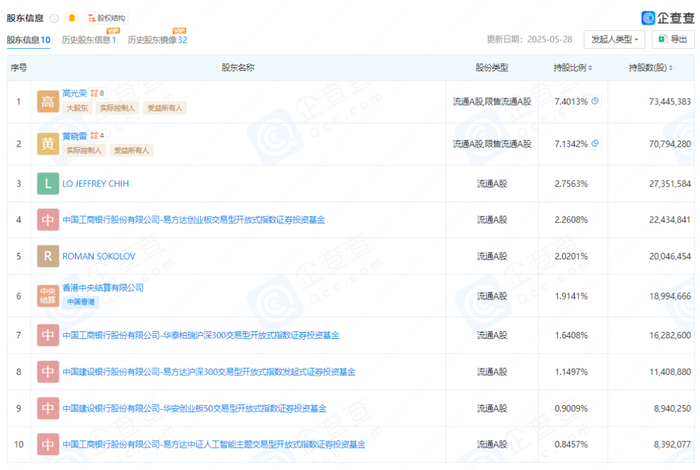The image size is (700, 470).
Task: Click 受益所有人 tag under 黄晓雷
Action: [131, 150]
